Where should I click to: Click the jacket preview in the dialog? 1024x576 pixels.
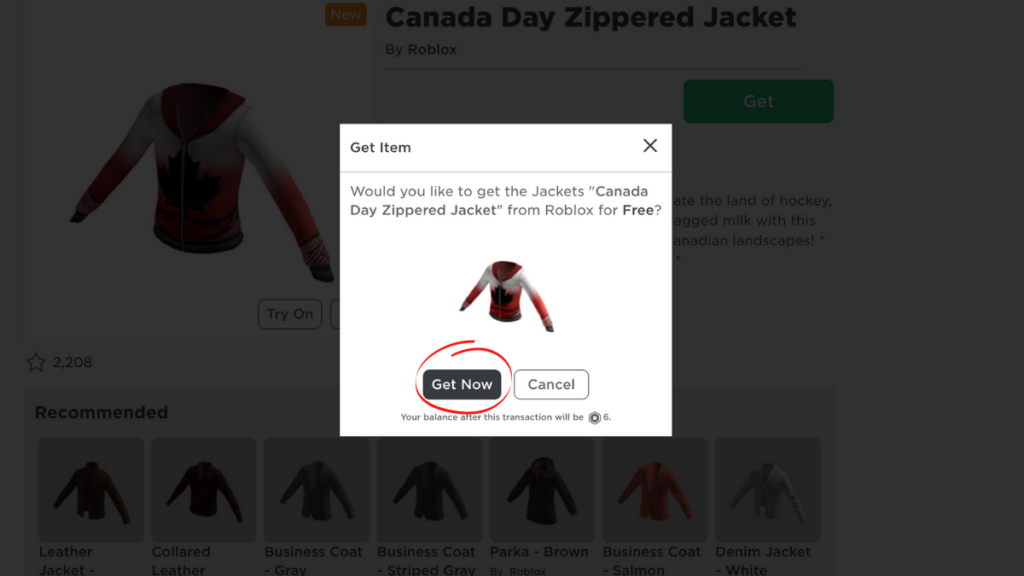506,296
